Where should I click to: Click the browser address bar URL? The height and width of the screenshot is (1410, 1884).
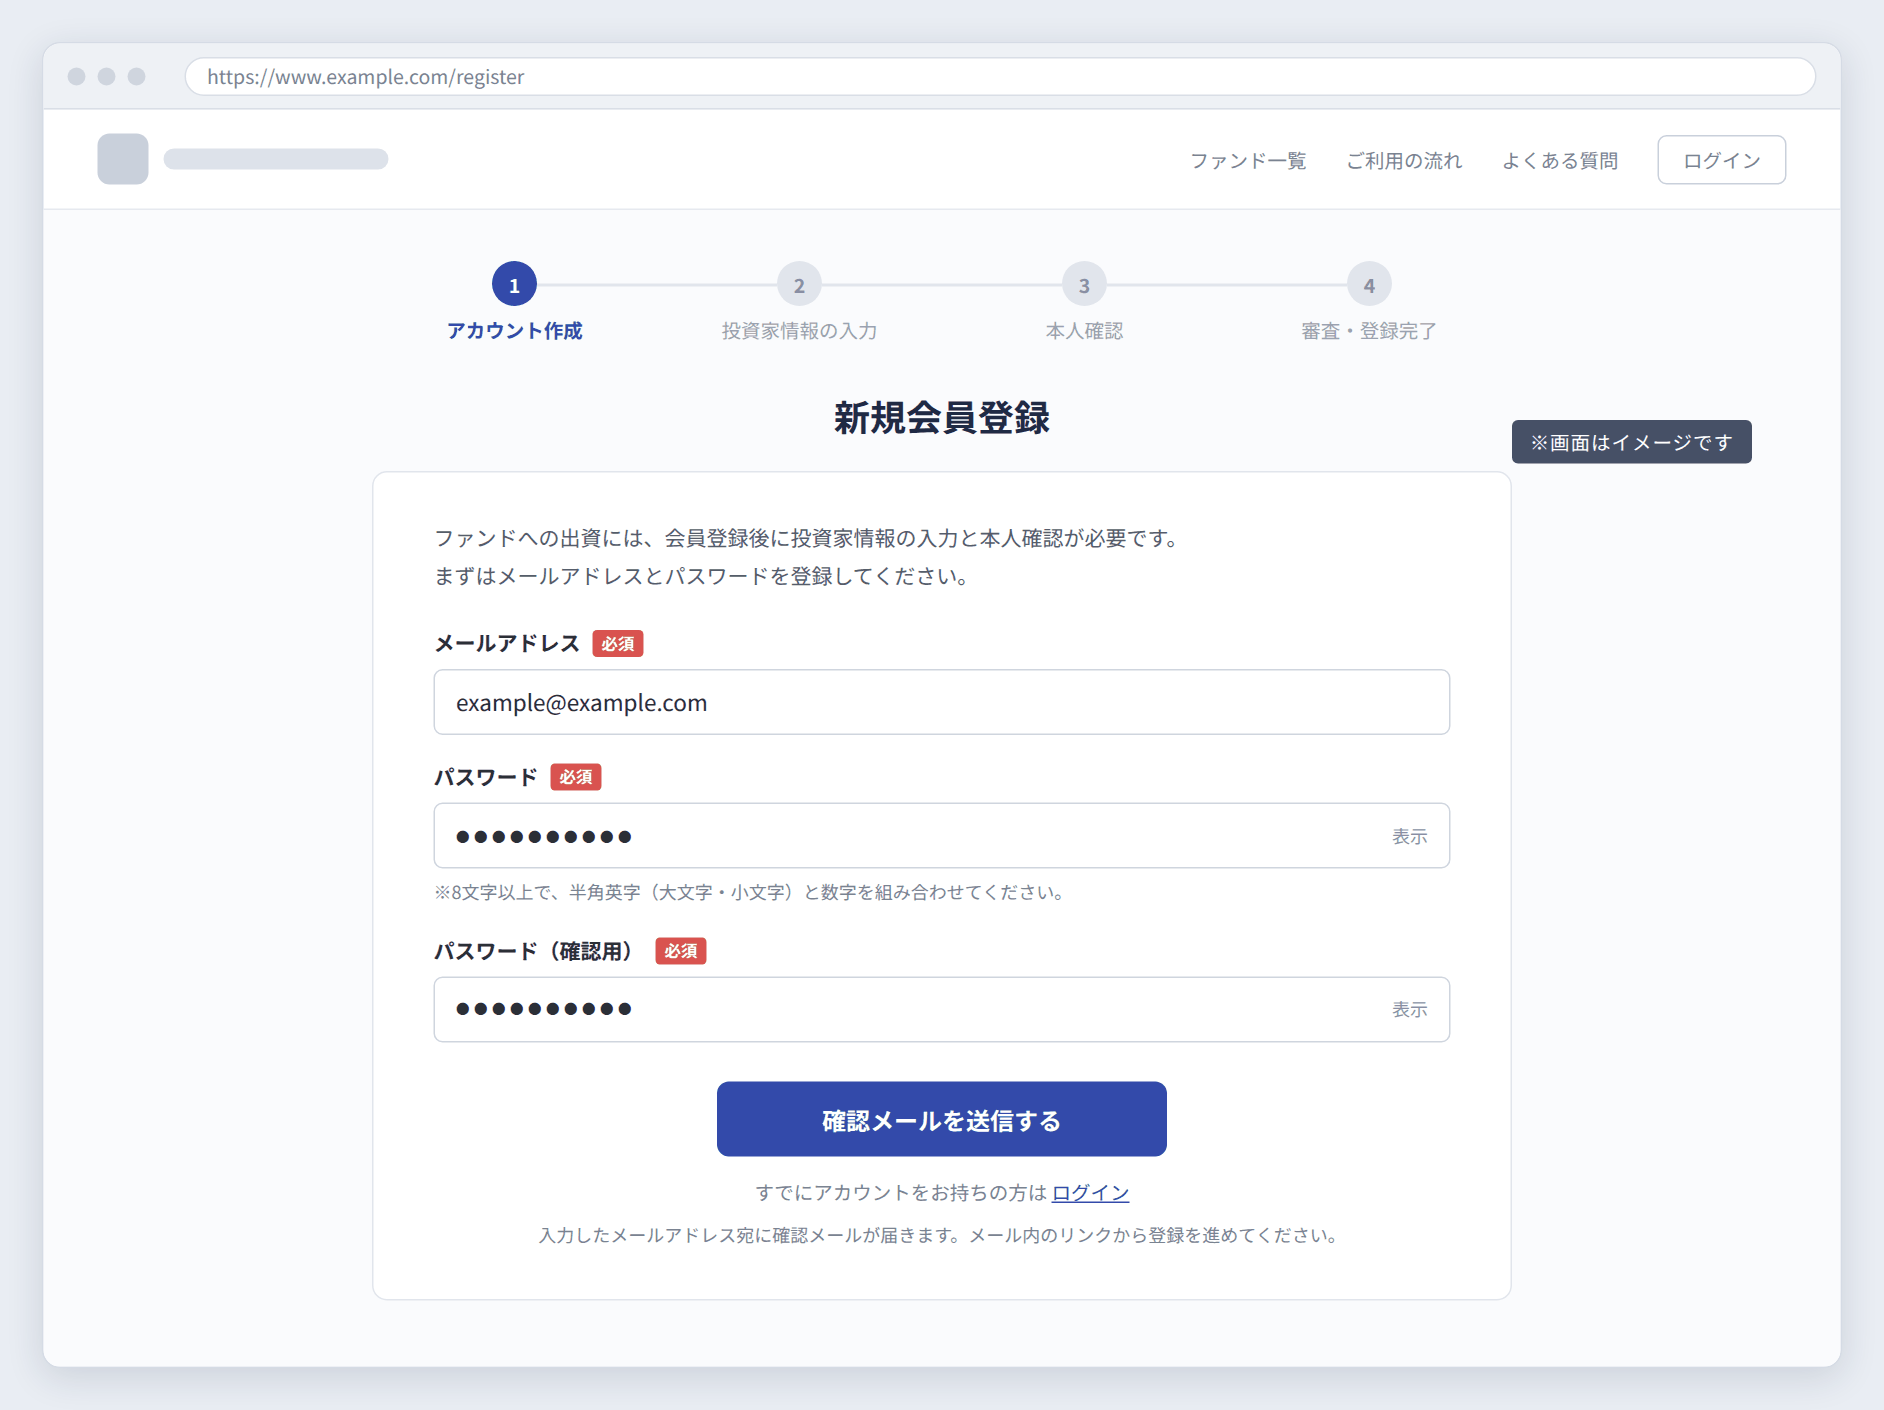point(1000,77)
